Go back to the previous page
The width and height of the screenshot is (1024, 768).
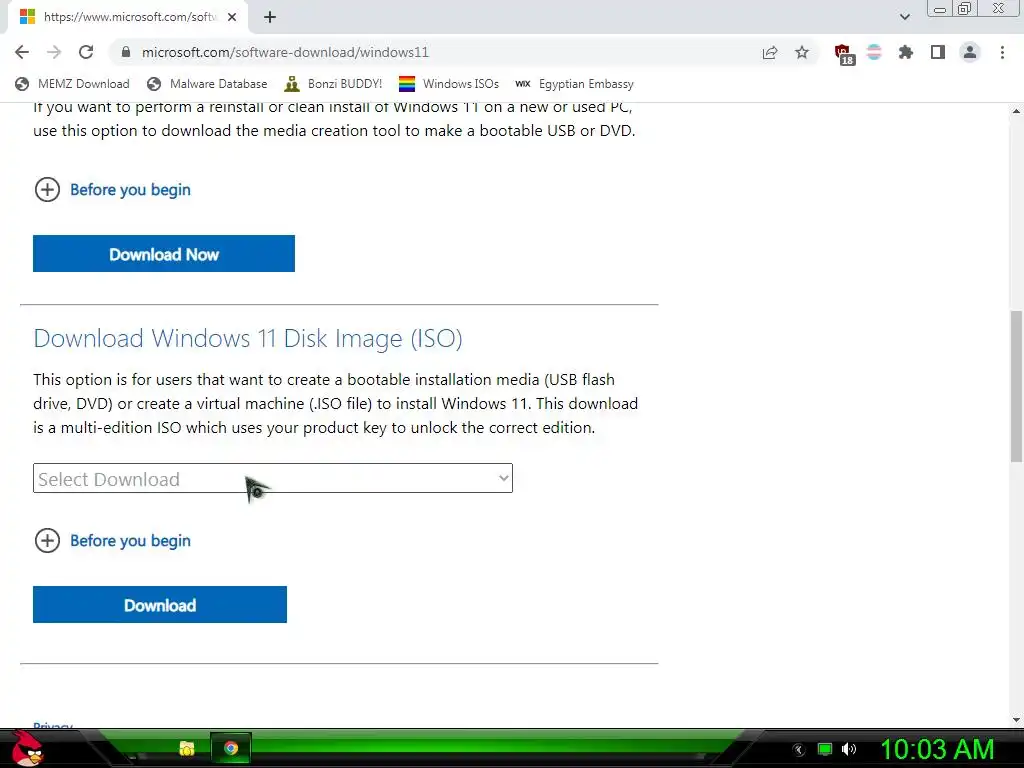click(x=22, y=52)
